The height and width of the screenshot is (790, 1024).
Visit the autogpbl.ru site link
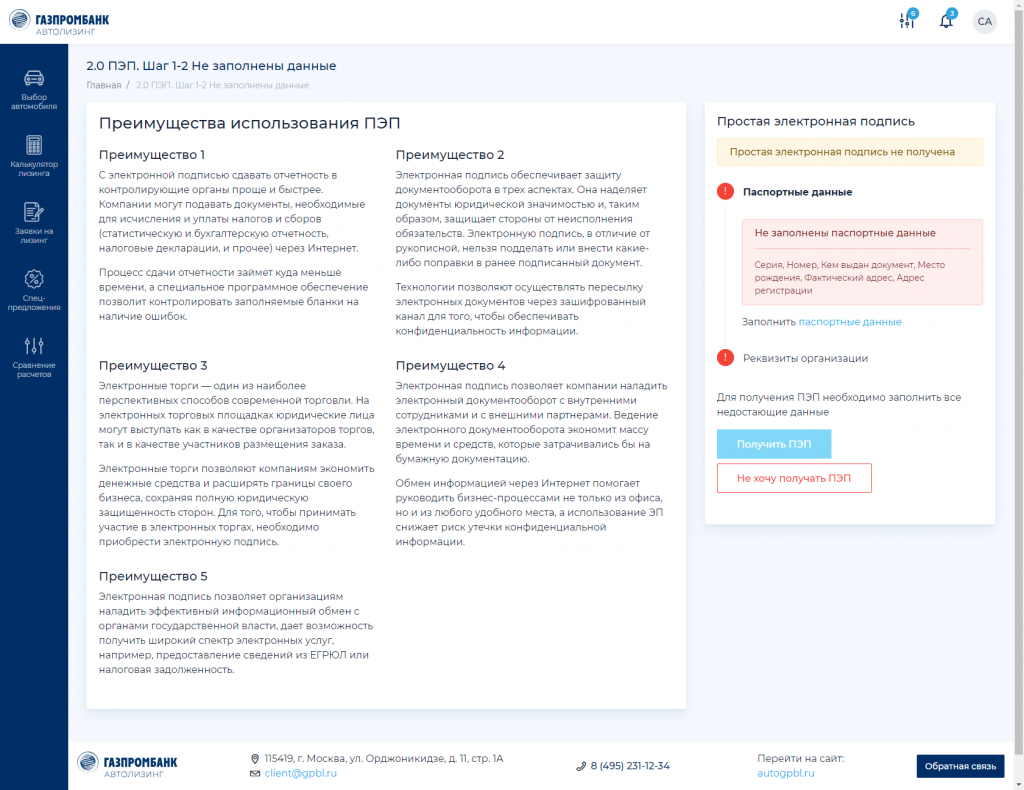click(x=786, y=773)
